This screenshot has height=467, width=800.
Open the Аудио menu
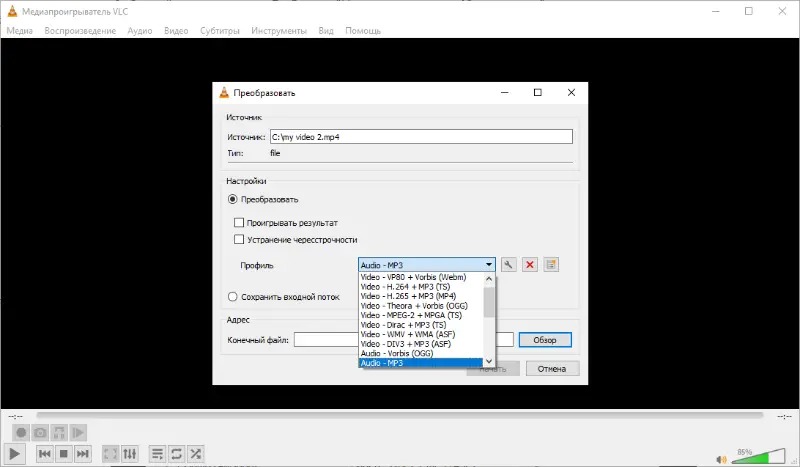click(140, 31)
